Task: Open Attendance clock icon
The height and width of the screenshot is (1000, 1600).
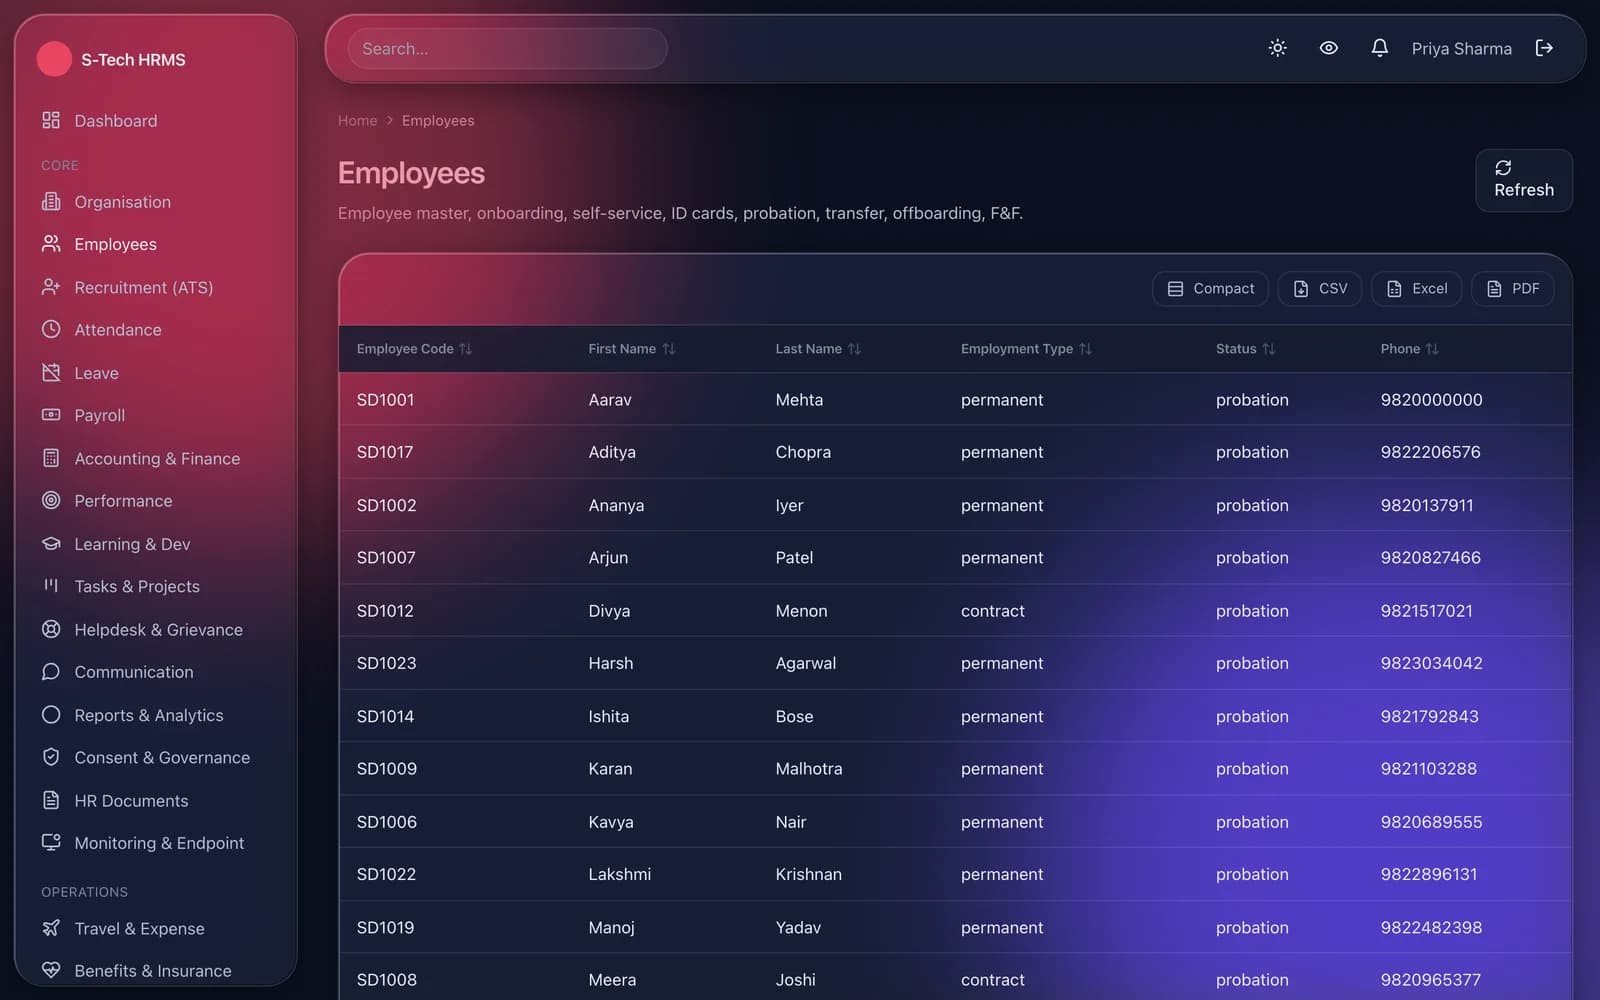Action: click(51, 329)
